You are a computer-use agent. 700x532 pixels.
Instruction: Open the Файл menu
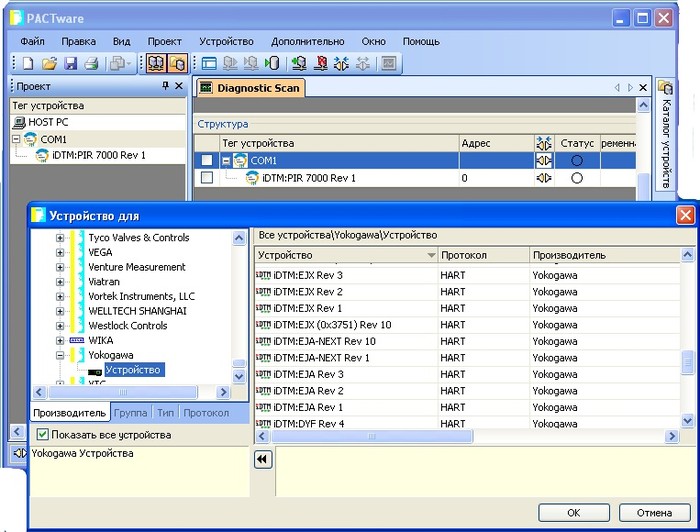pos(32,42)
